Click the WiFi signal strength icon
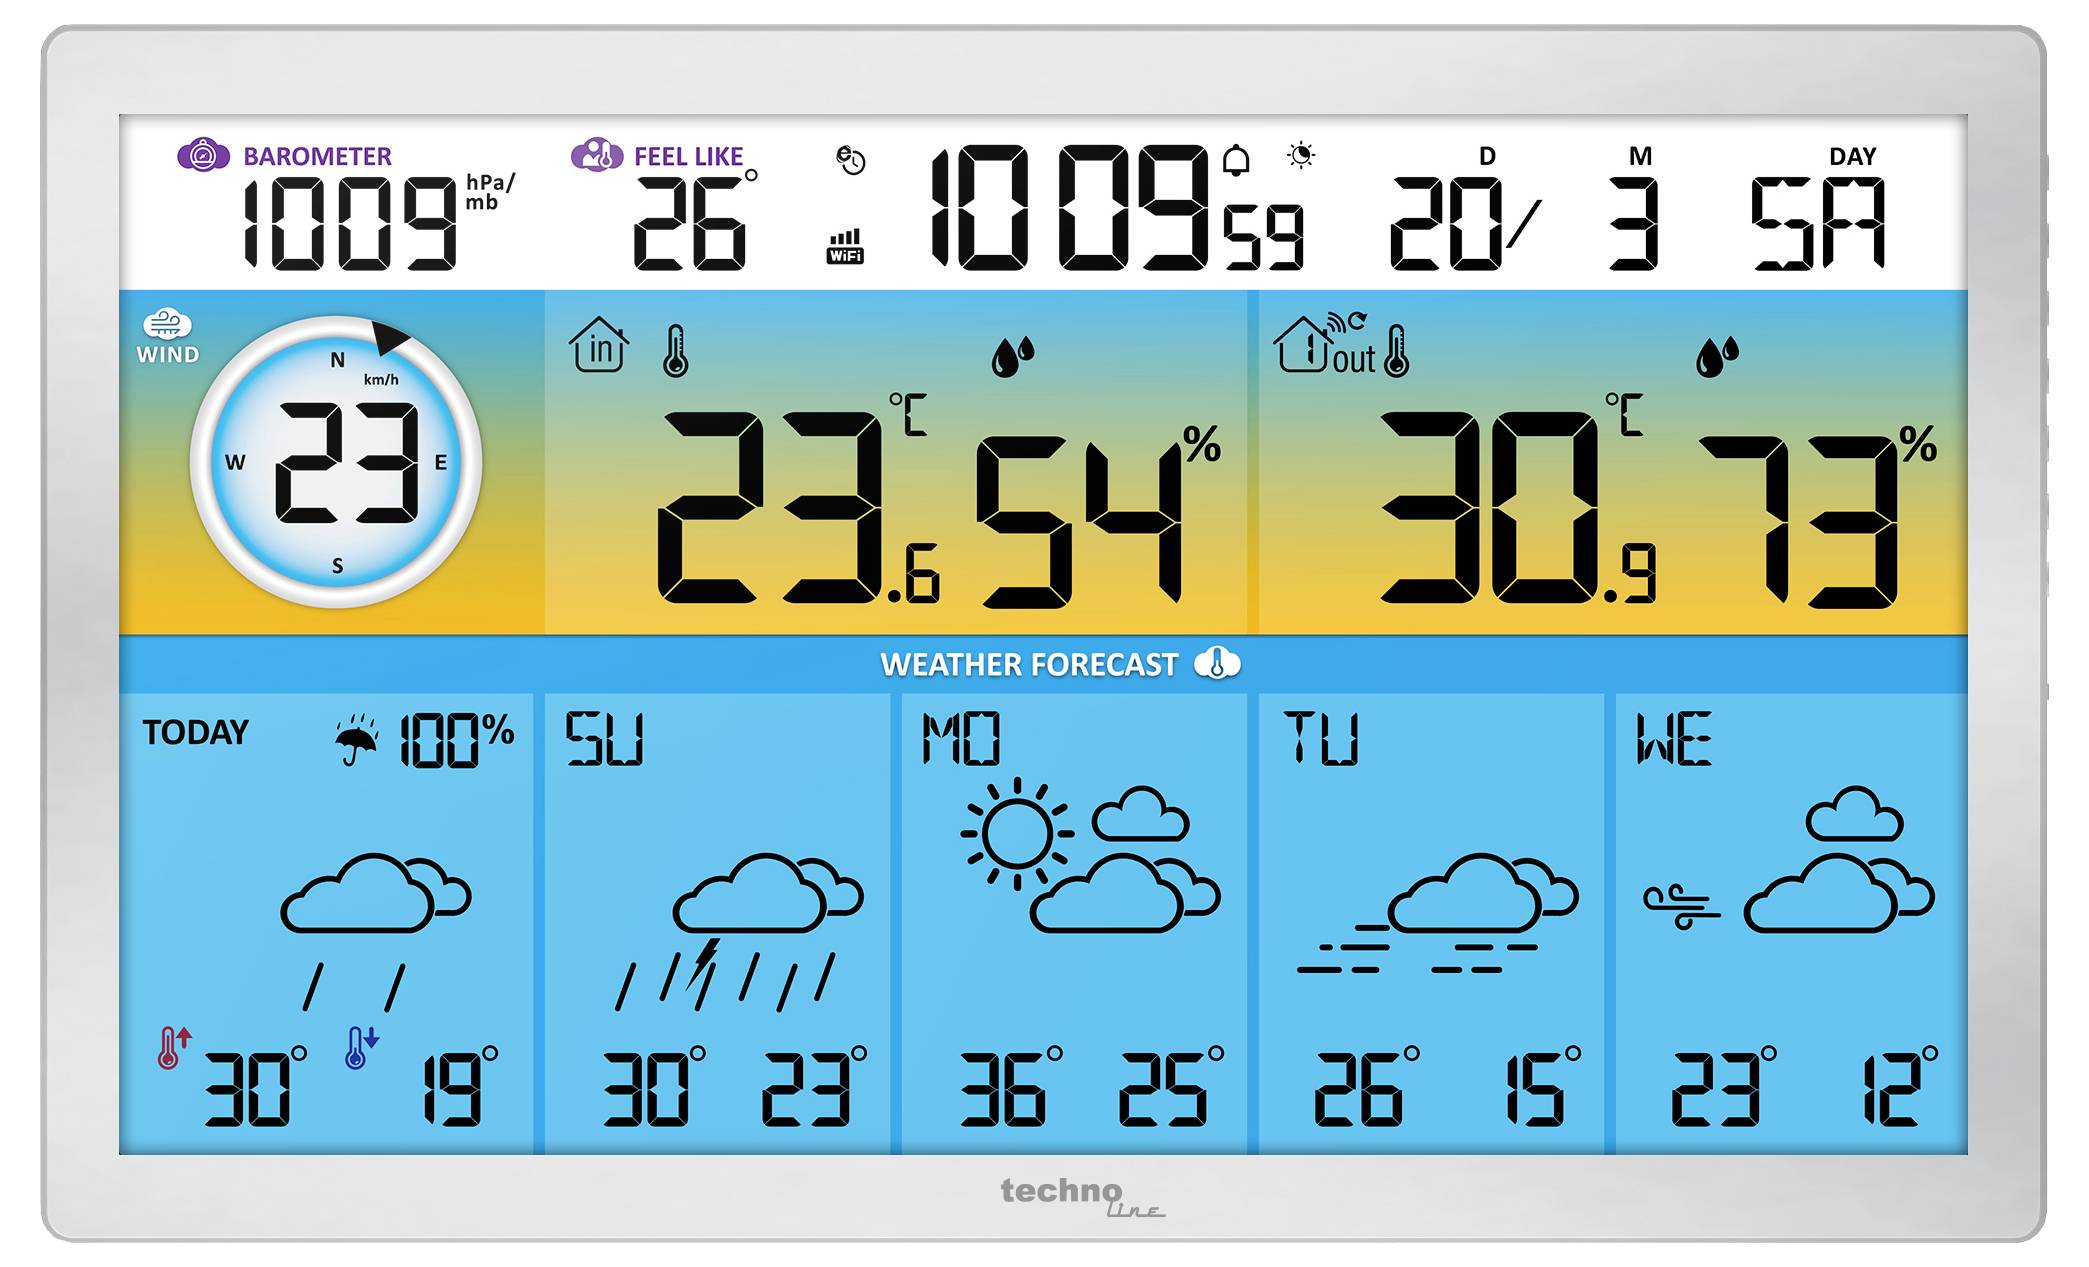This screenshot has width=2089, height=1267. (x=845, y=246)
